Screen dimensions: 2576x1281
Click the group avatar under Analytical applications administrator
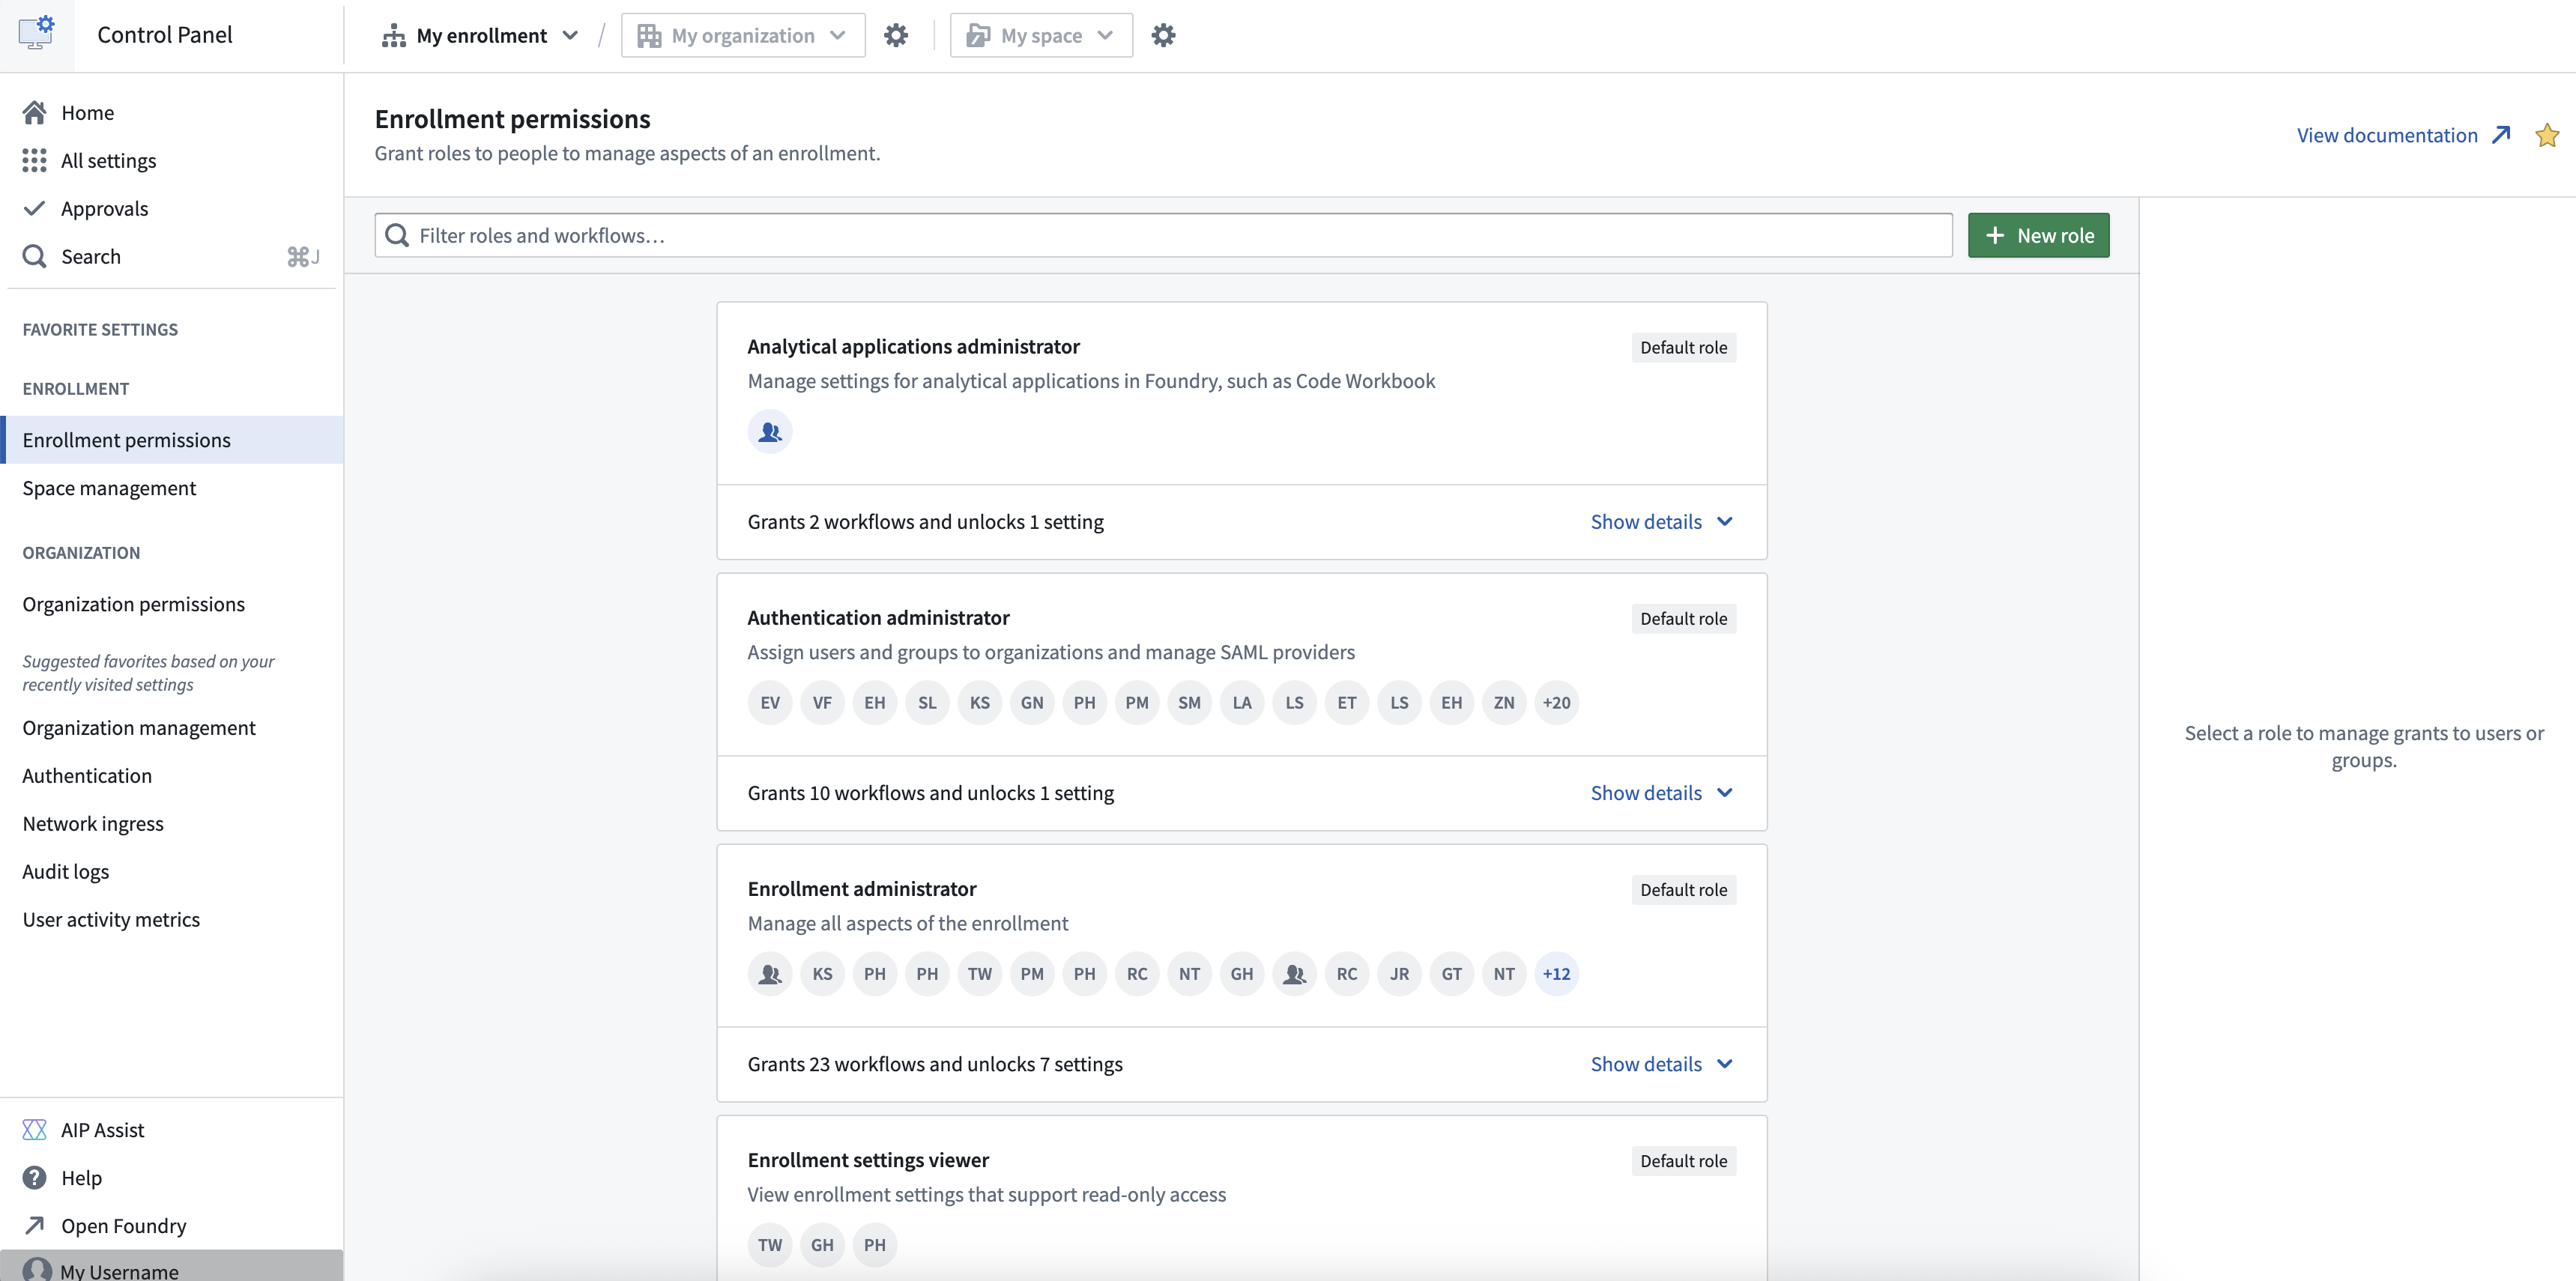point(770,432)
